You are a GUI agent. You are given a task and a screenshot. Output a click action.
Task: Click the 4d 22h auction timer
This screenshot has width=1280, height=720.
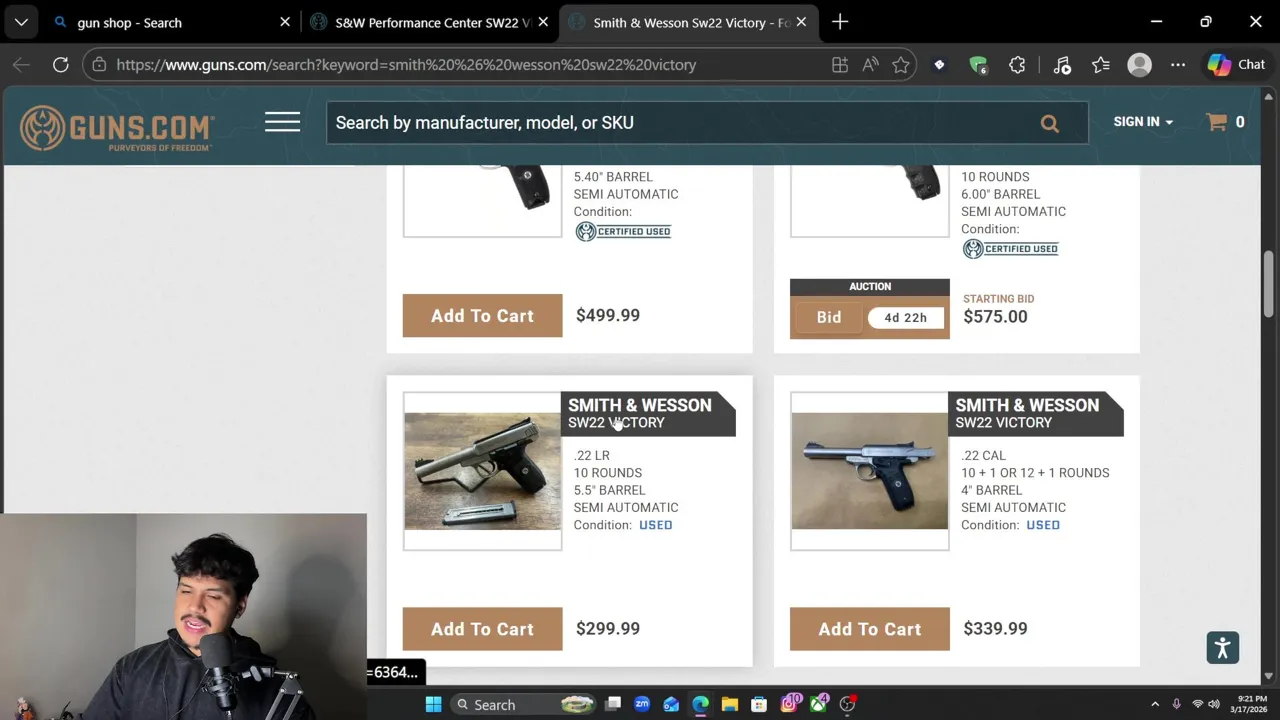(905, 317)
